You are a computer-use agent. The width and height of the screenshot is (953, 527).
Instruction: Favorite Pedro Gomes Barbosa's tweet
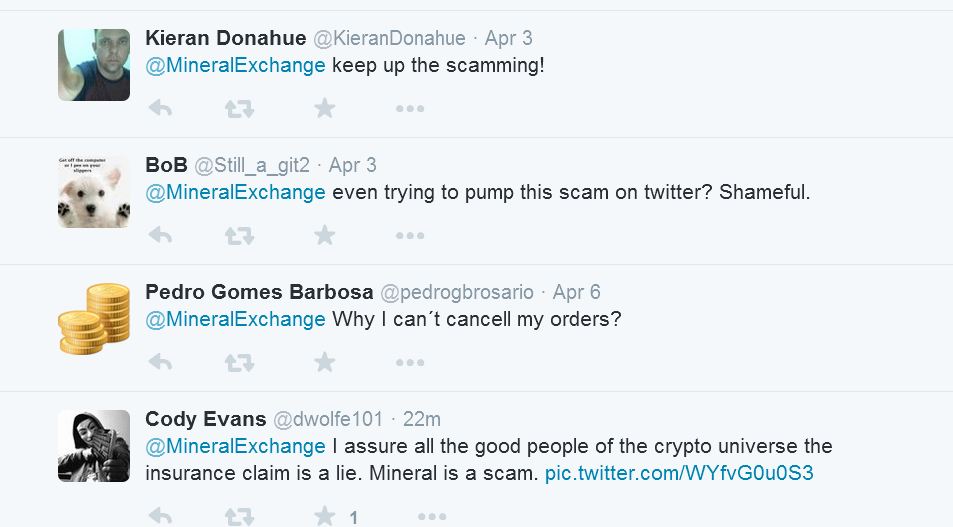tap(325, 362)
